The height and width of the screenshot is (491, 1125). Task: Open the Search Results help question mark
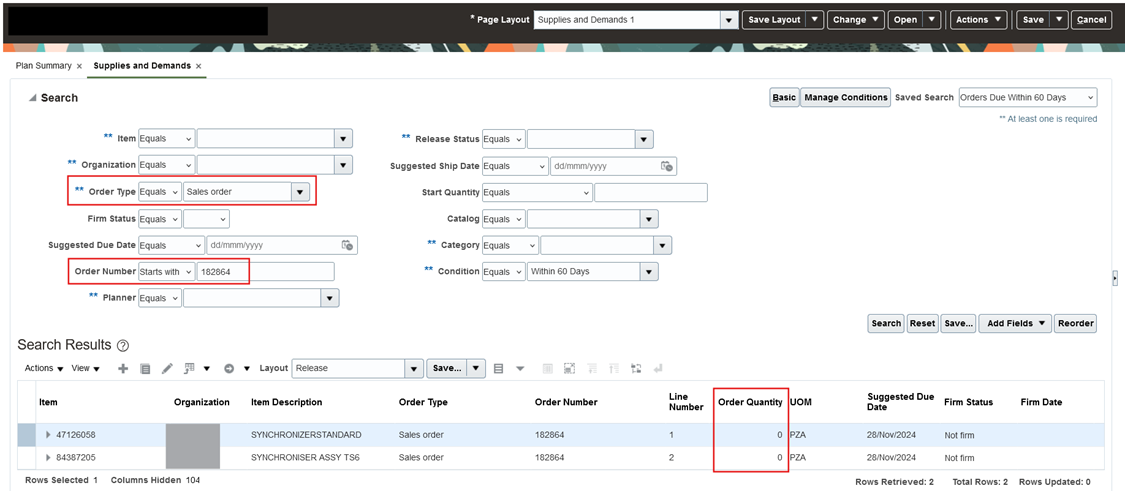coord(123,346)
